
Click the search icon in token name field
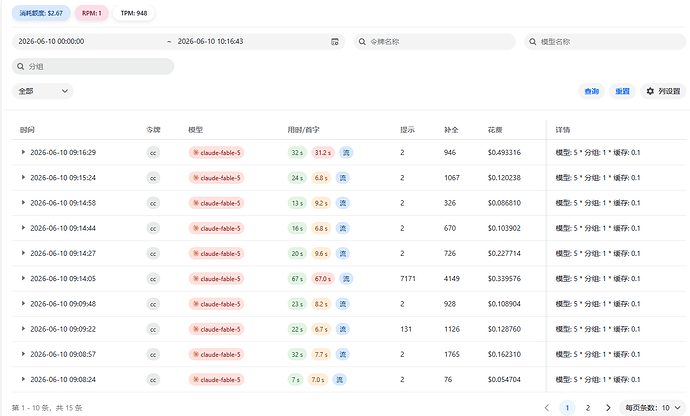coord(362,42)
